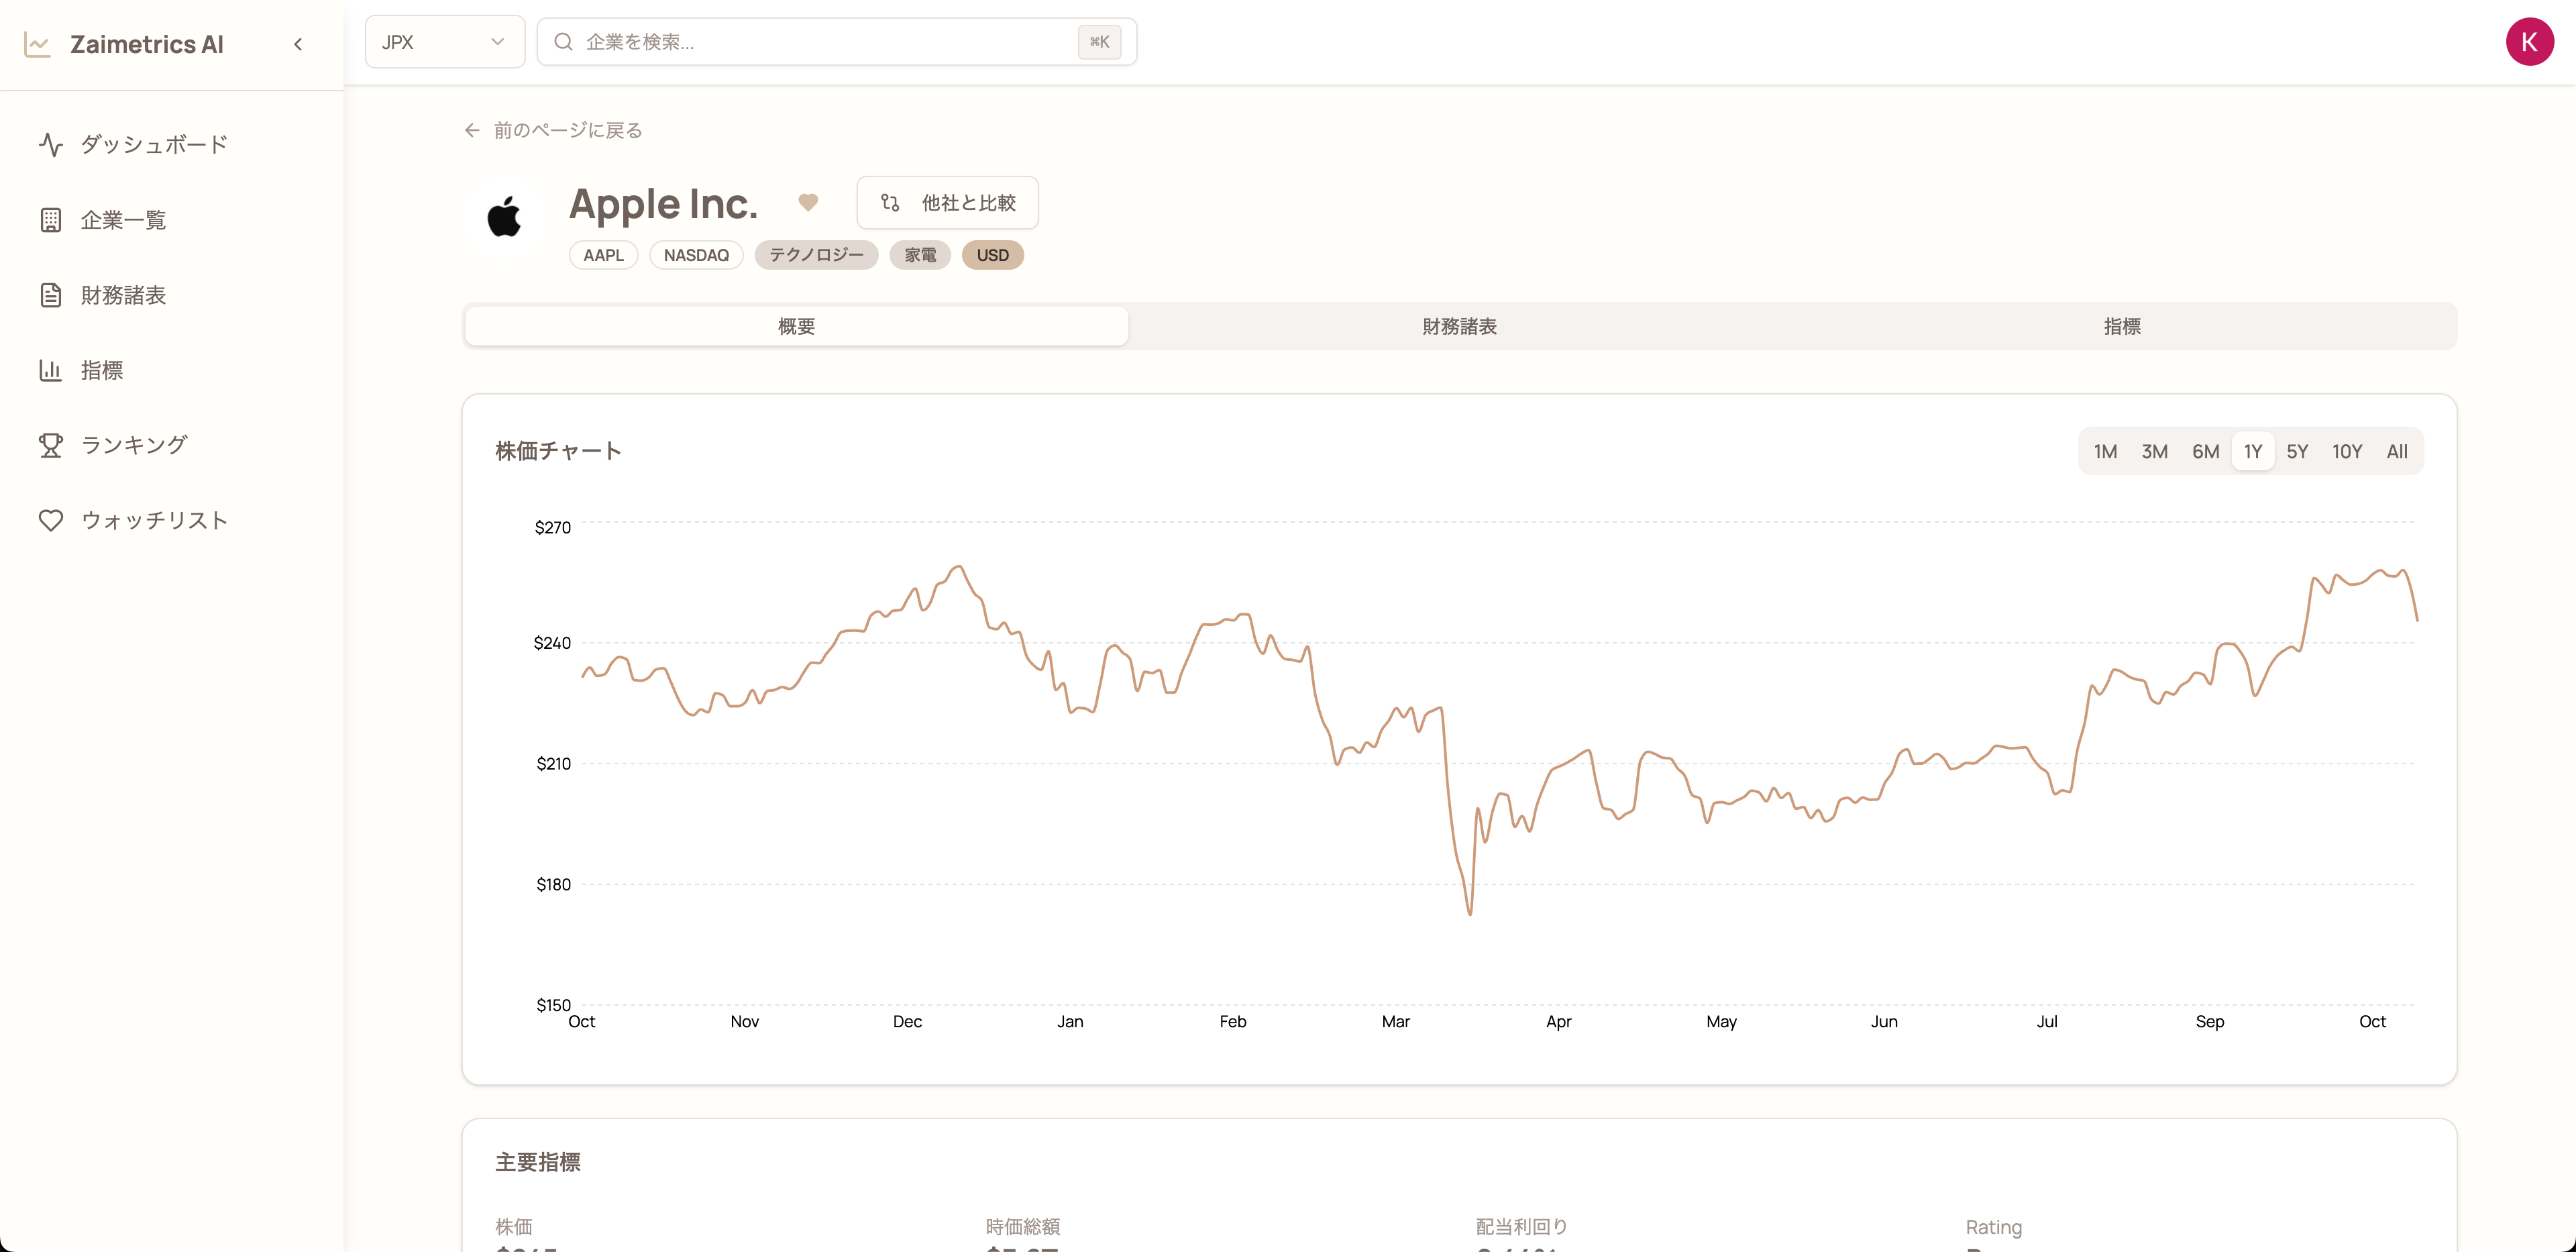The width and height of the screenshot is (2576, 1252).
Task: Switch chart range to 5Y
Action: pos(2297,452)
